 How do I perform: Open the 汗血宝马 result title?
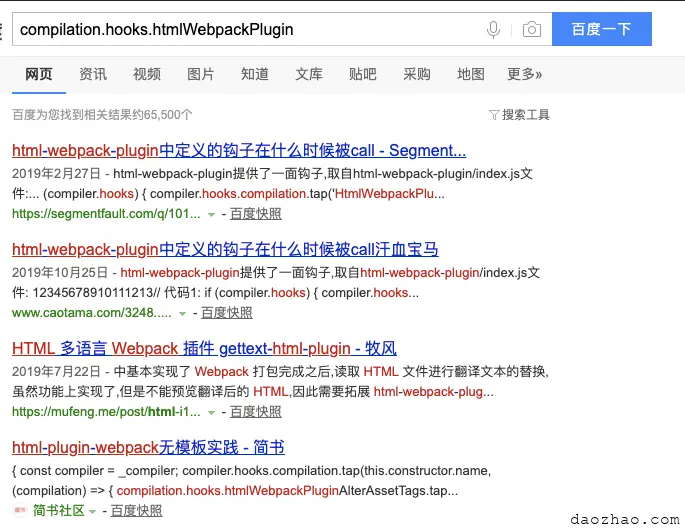(225, 249)
